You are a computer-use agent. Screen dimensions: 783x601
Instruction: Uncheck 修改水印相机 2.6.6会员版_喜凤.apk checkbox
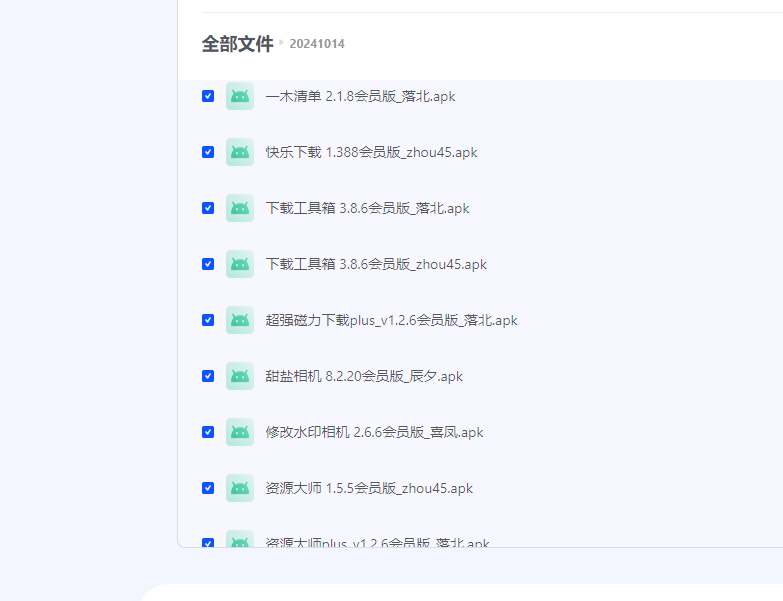coord(208,431)
